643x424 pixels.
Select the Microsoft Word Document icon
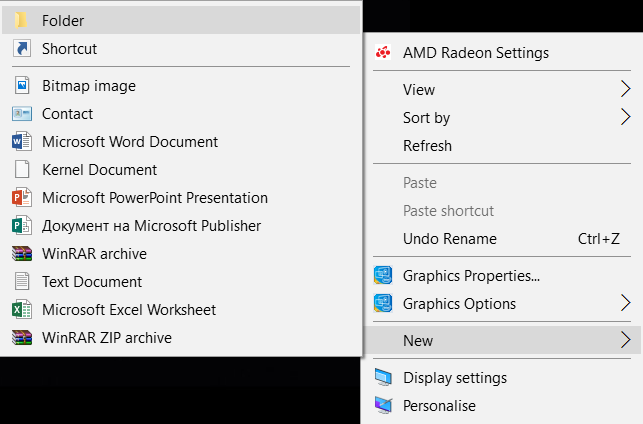(22, 141)
